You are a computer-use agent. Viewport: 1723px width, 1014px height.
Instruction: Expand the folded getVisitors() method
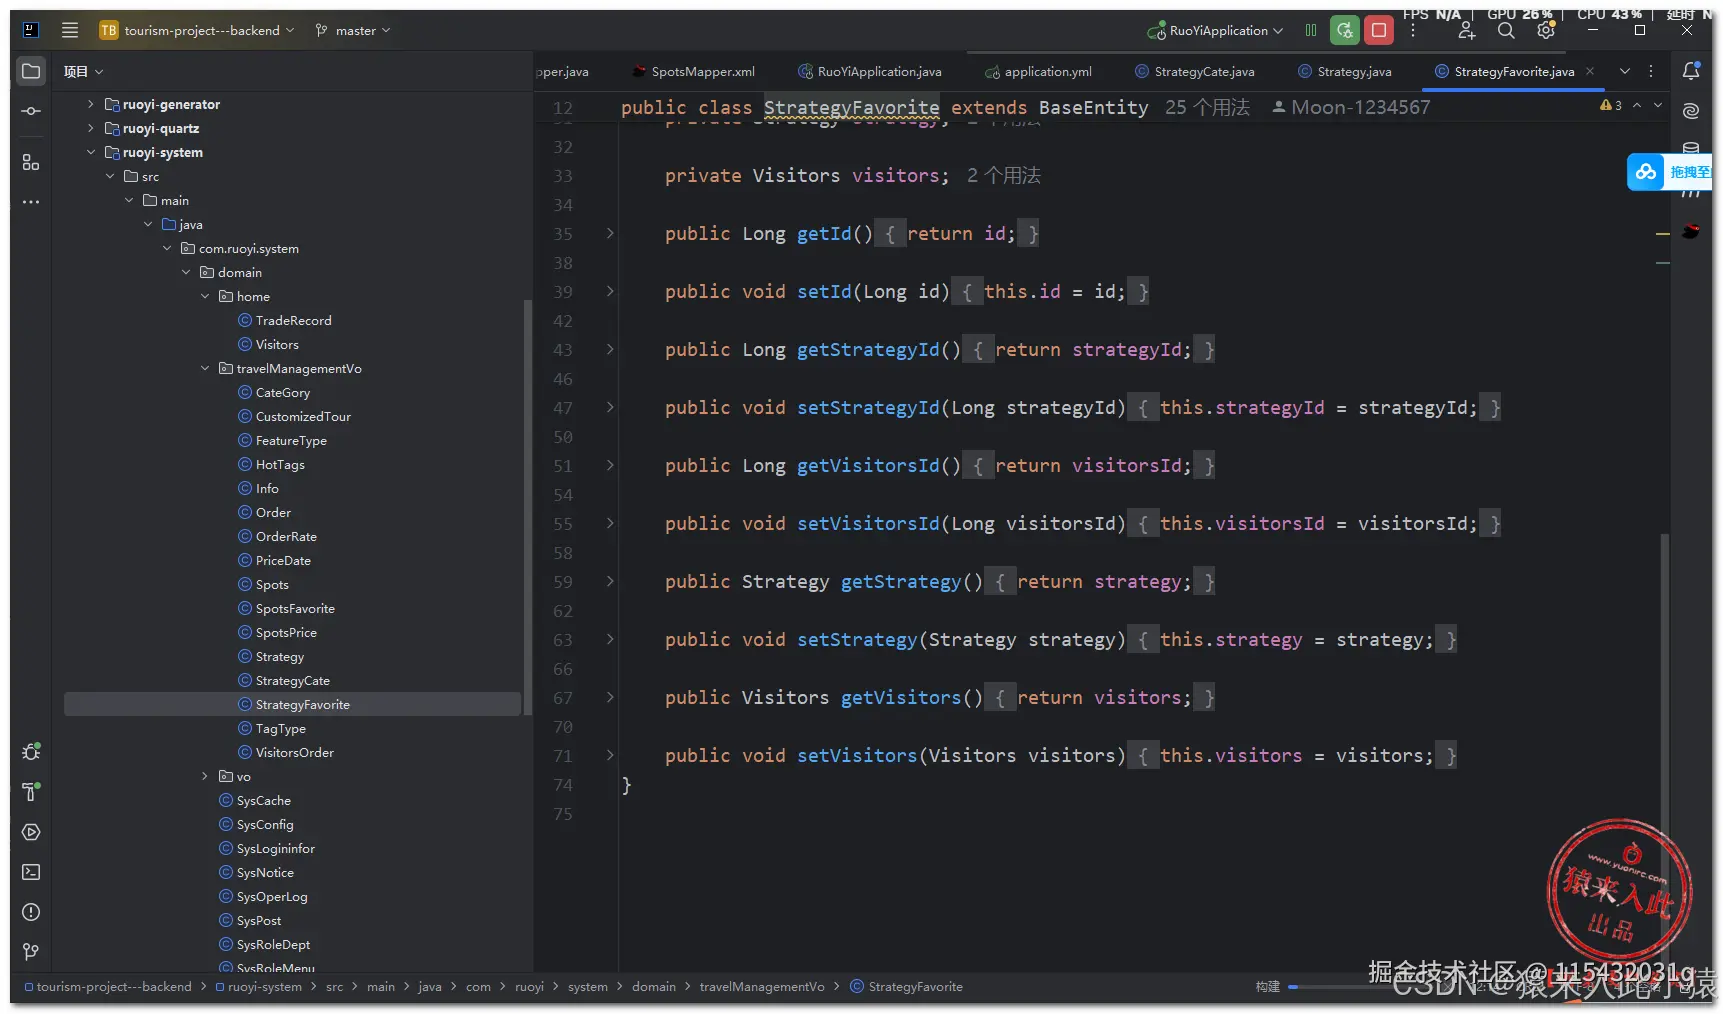pyautogui.click(x=610, y=697)
